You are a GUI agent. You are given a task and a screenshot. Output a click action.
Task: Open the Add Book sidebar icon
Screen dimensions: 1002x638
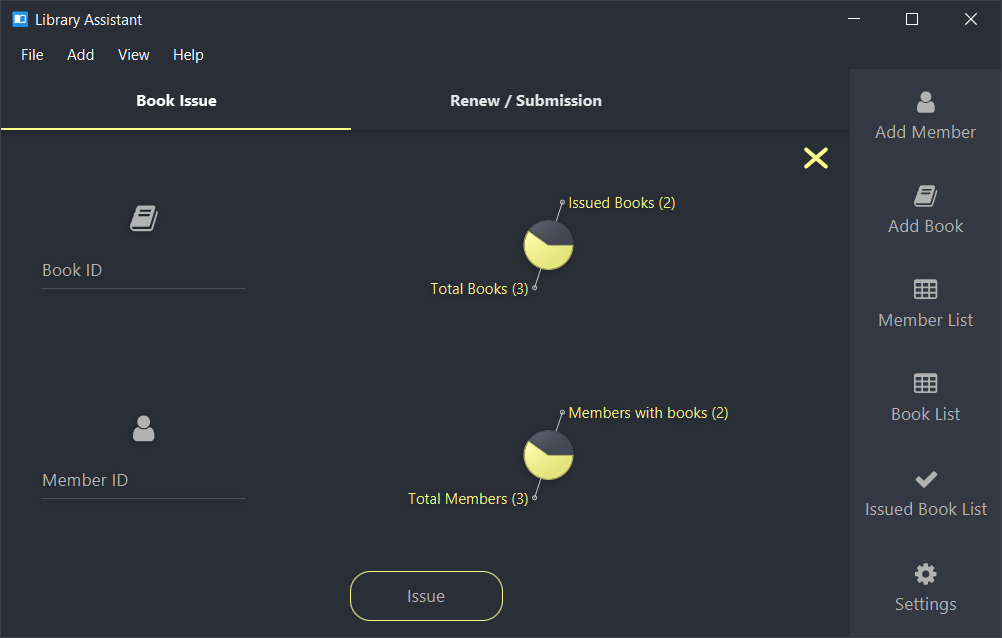tap(925, 196)
